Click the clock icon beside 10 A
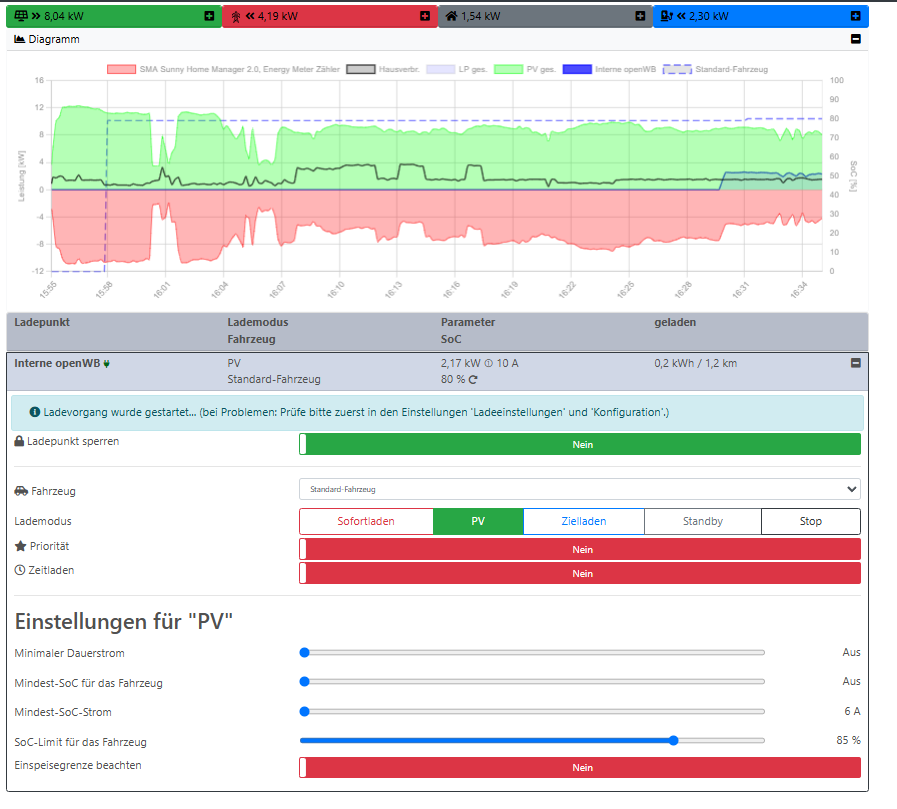Viewport: 897px width, 809px height. coord(489,363)
